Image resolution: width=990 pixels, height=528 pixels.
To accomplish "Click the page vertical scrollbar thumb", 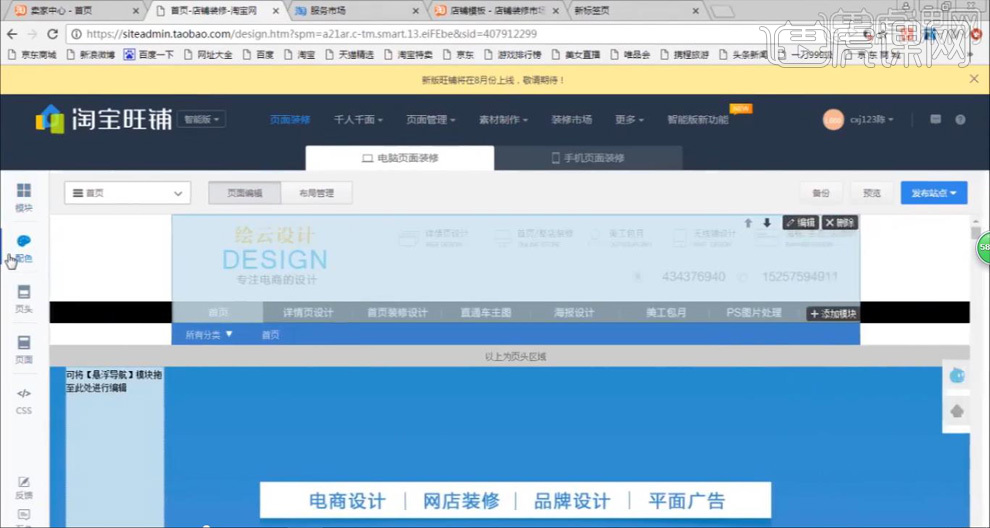I will (975, 231).
